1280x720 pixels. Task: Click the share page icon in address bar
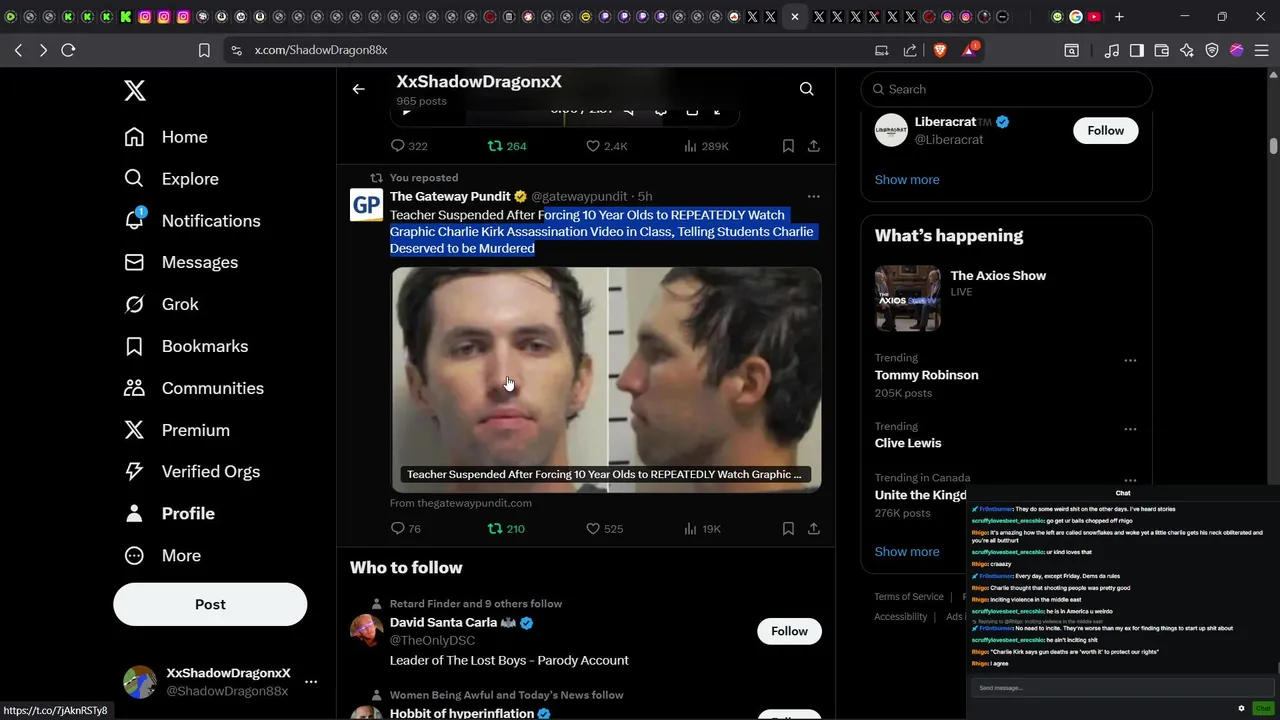tap(910, 50)
